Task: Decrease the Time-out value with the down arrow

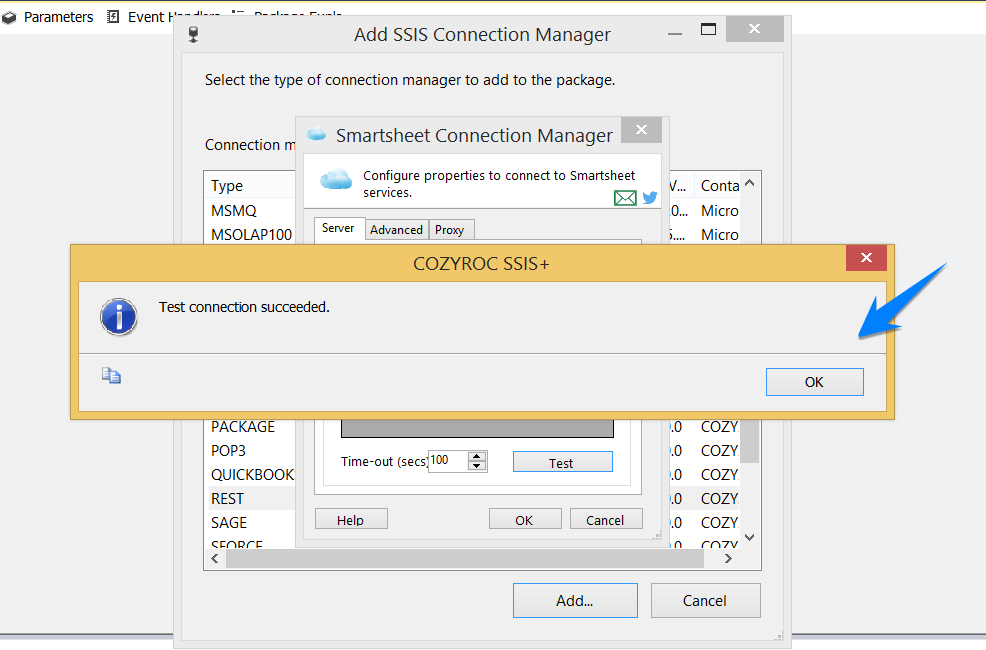Action: [477, 466]
